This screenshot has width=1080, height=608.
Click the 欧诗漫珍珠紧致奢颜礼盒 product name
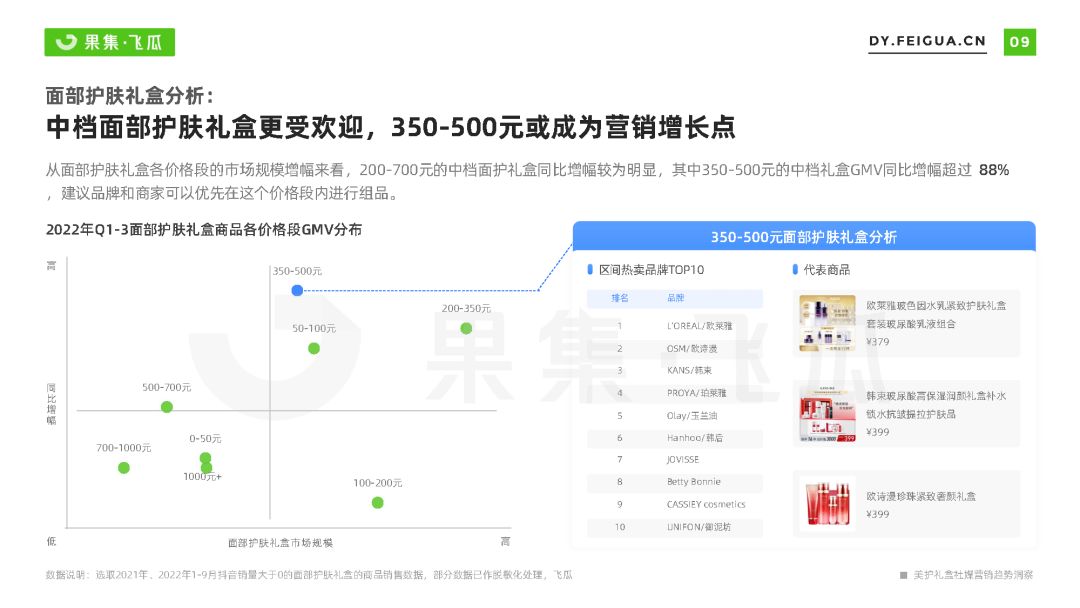point(921,496)
